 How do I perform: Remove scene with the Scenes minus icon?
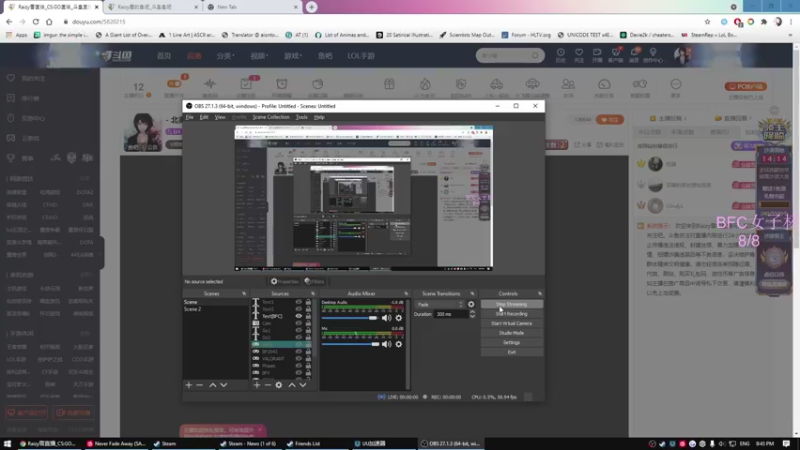[199, 385]
